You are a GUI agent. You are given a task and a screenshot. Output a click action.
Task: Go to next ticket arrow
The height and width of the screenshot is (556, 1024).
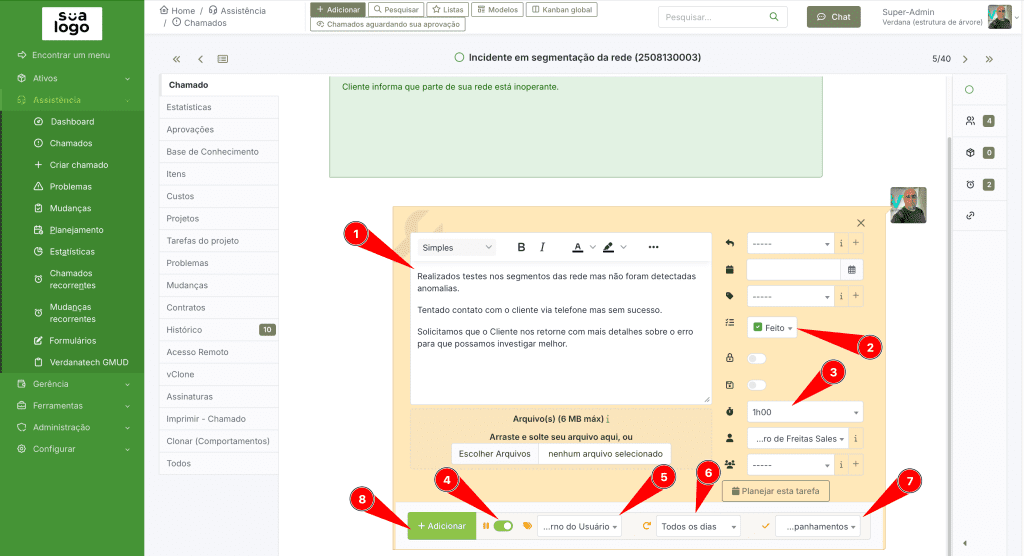click(x=965, y=59)
